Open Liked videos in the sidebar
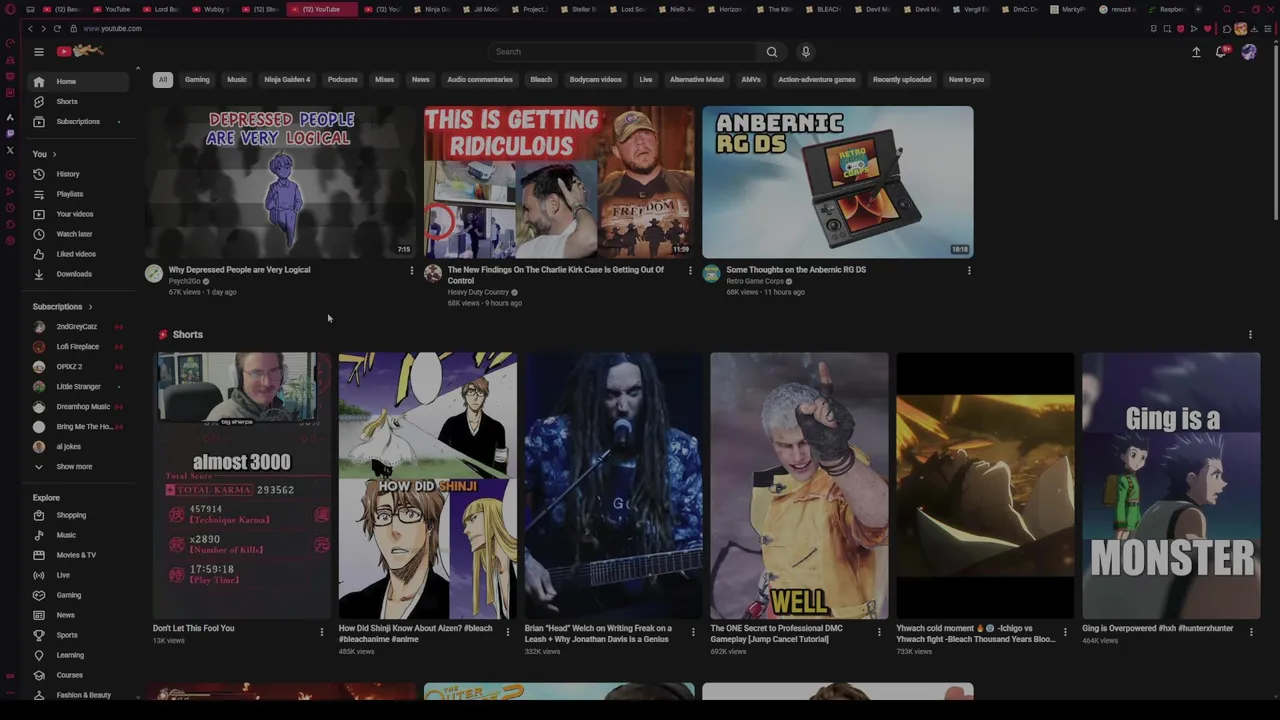Screen dimensions: 1280x720 pos(78,254)
